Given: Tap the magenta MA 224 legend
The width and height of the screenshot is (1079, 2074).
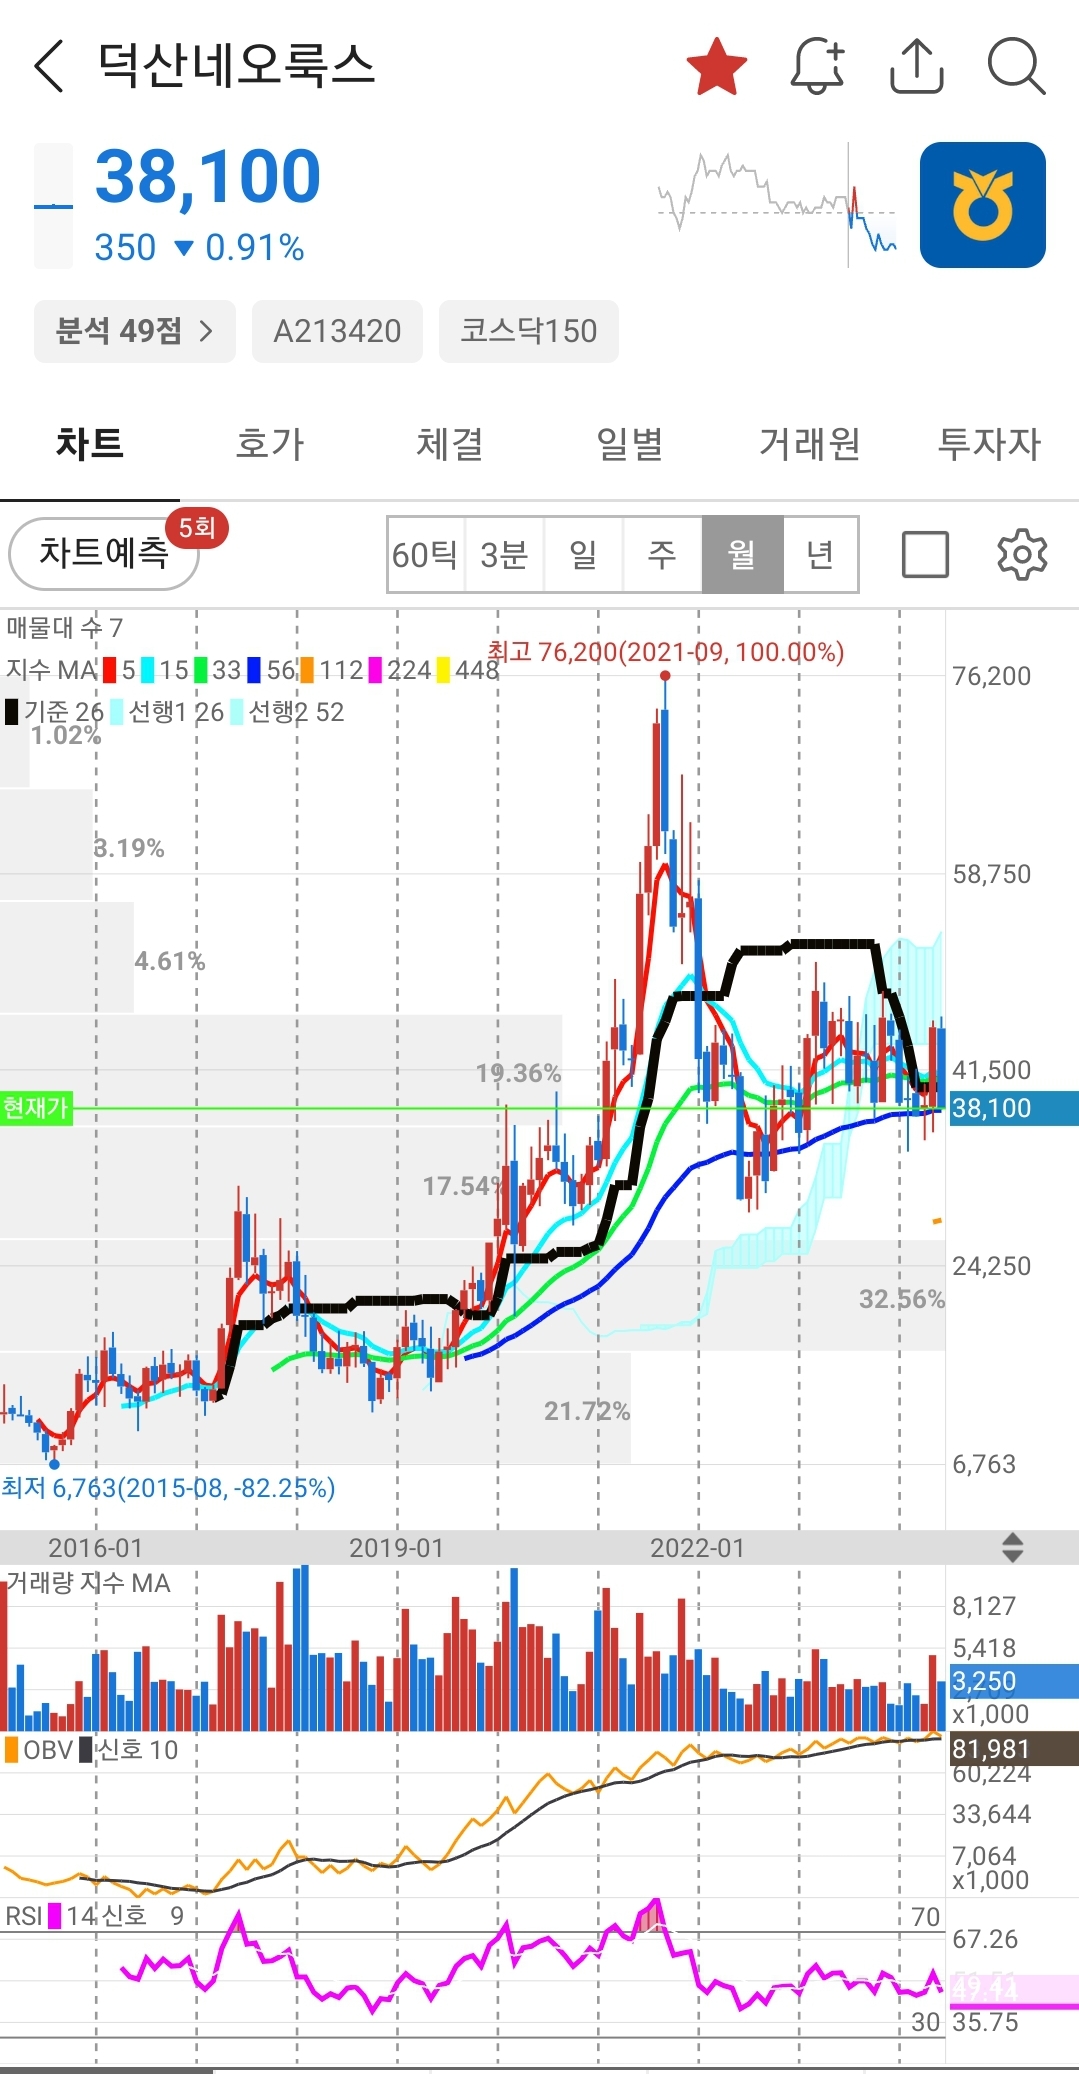Looking at the screenshot, I should [x=400, y=670].
